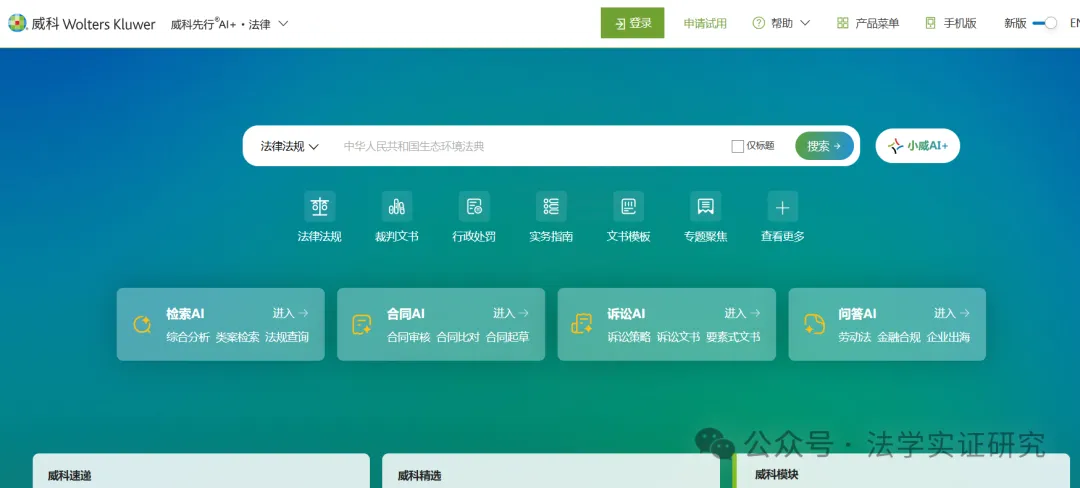Click the 检索AI card icon
This screenshot has height=488, width=1080.
[x=142, y=324]
